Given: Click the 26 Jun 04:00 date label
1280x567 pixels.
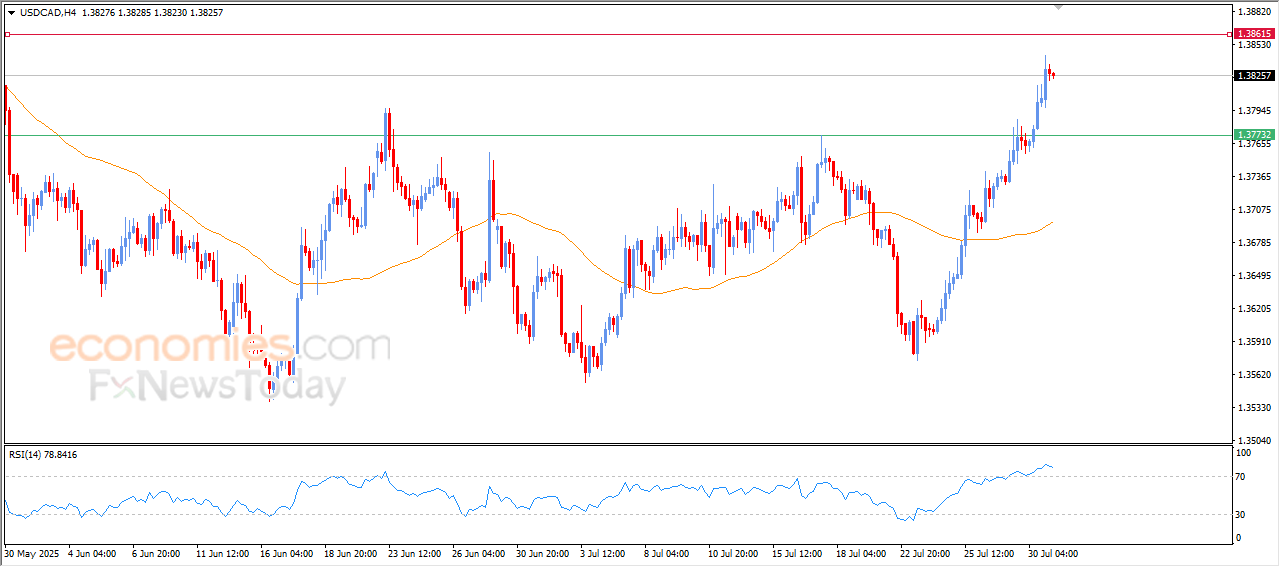Looking at the screenshot, I should coord(477,553).
